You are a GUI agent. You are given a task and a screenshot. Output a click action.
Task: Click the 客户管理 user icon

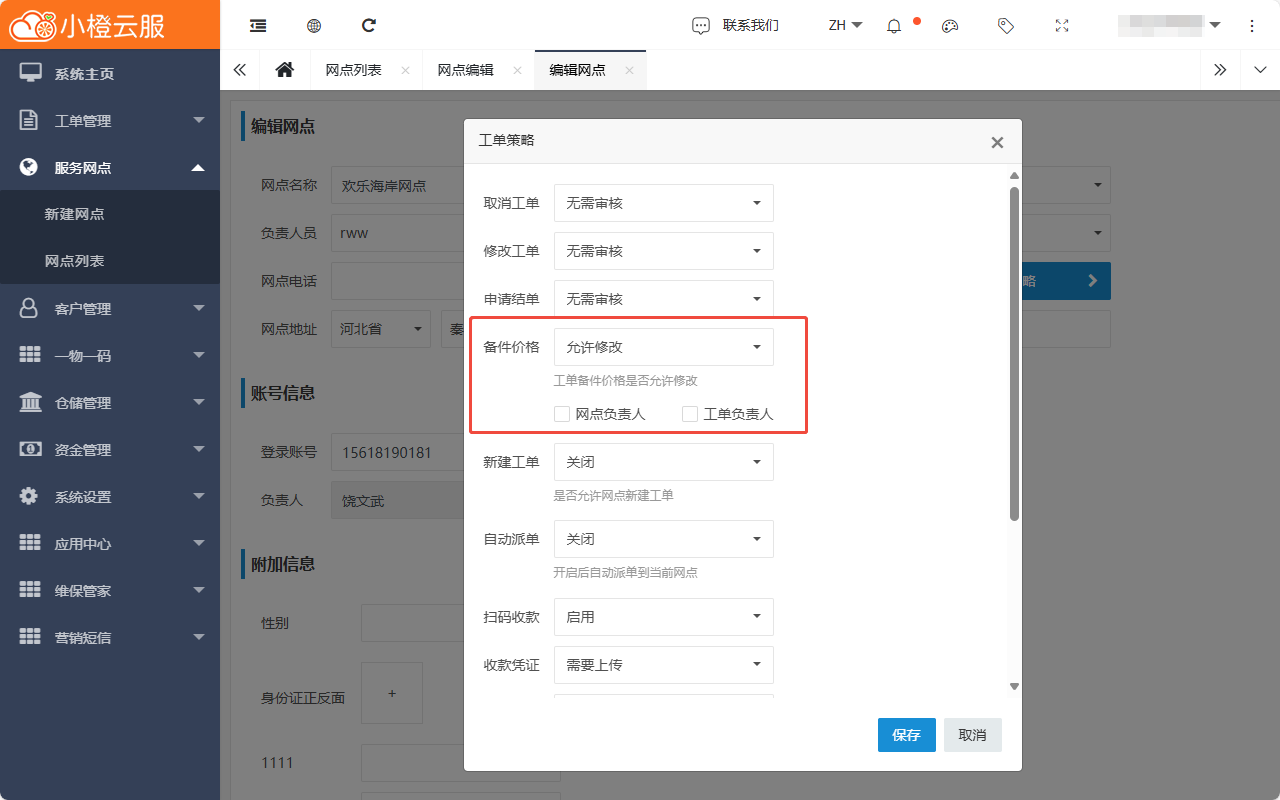click(x=30, y=308)
